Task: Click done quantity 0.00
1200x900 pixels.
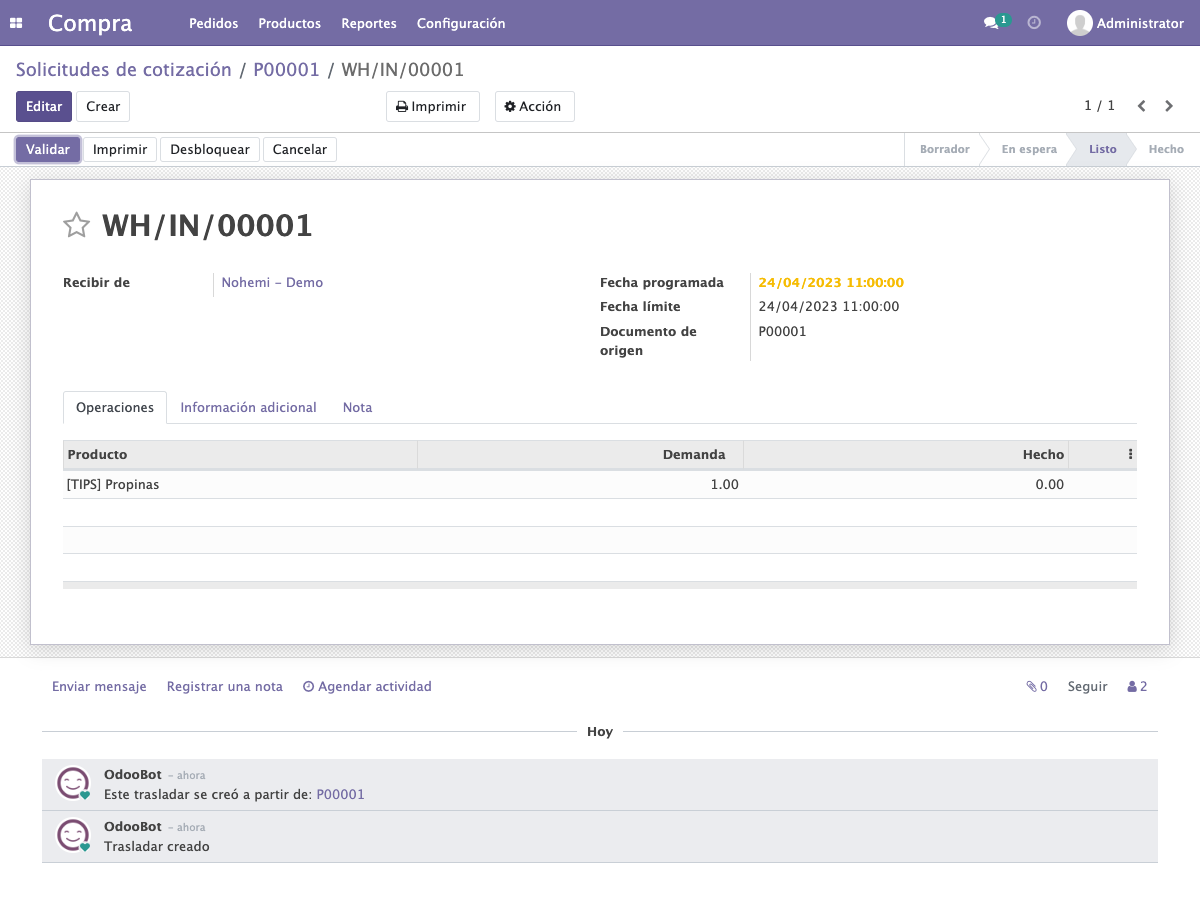Action: click(x=1049, y=485)
